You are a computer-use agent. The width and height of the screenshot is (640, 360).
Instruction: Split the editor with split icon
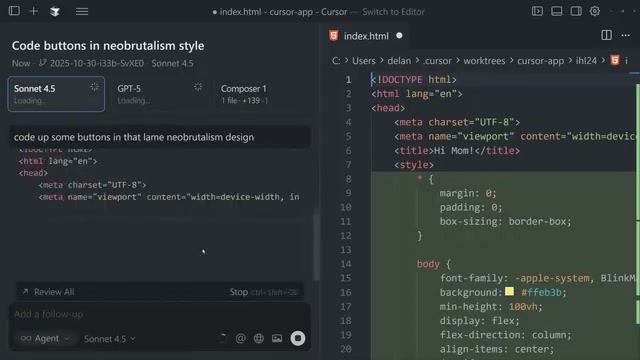pos(607,36)
